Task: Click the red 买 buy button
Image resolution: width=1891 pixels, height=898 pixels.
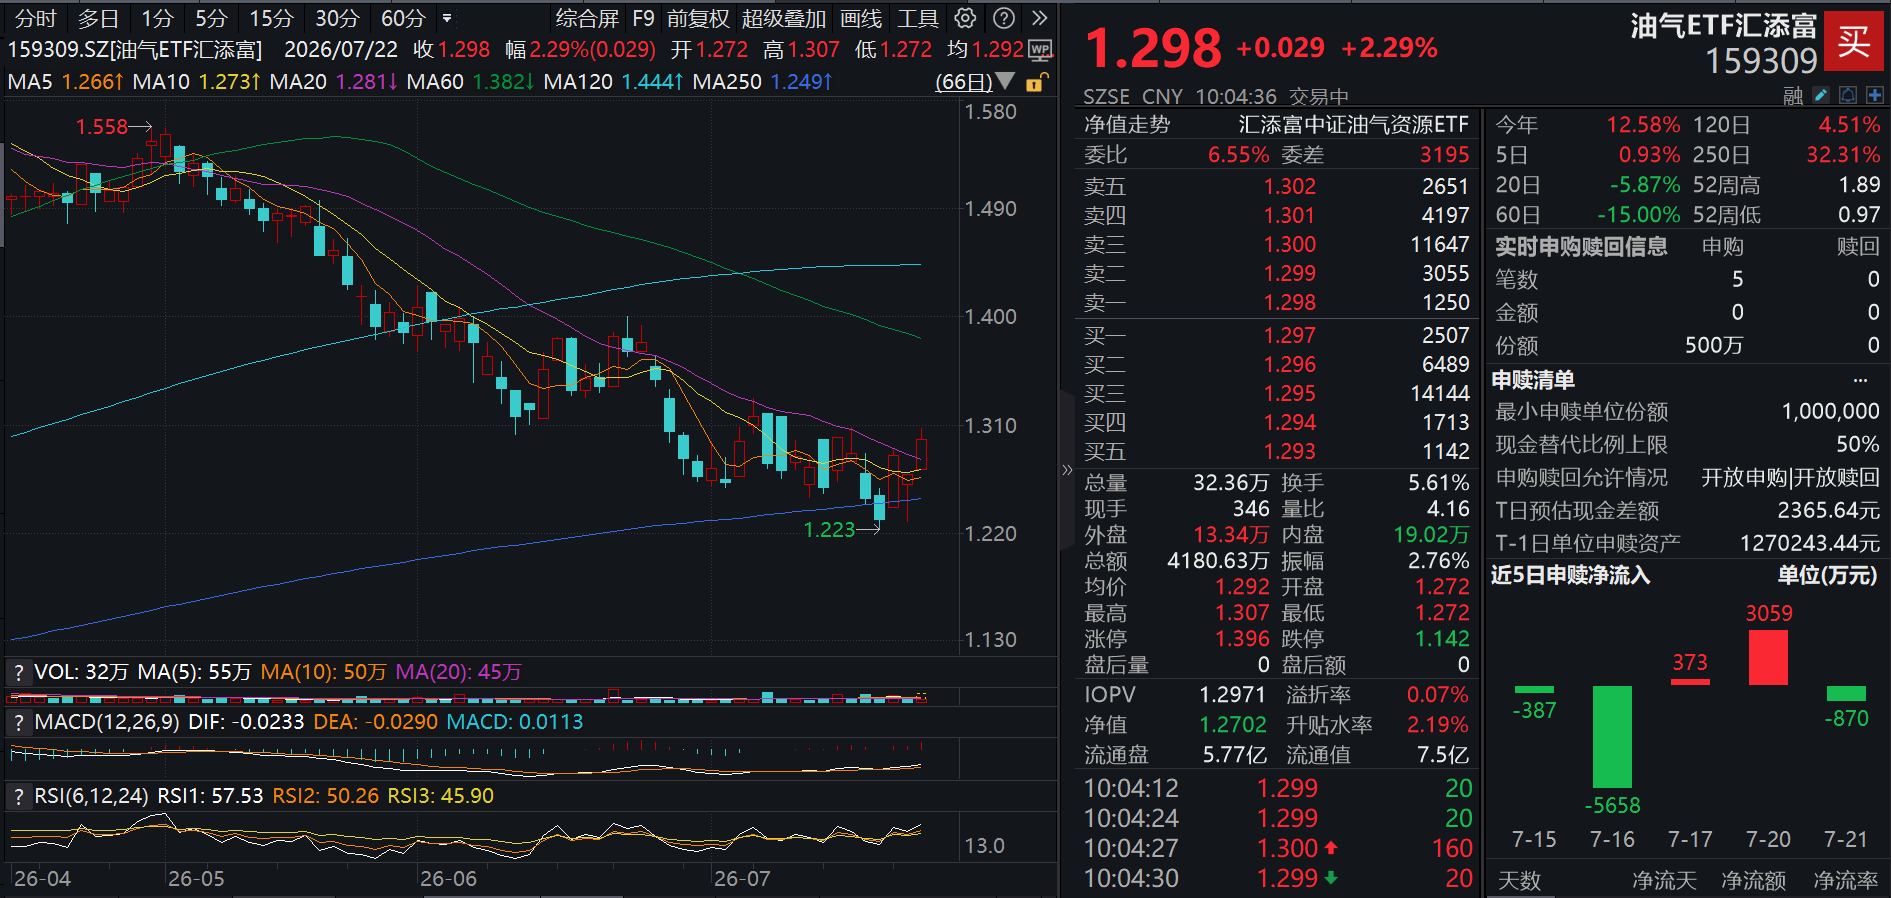Action: [1853, 41]
